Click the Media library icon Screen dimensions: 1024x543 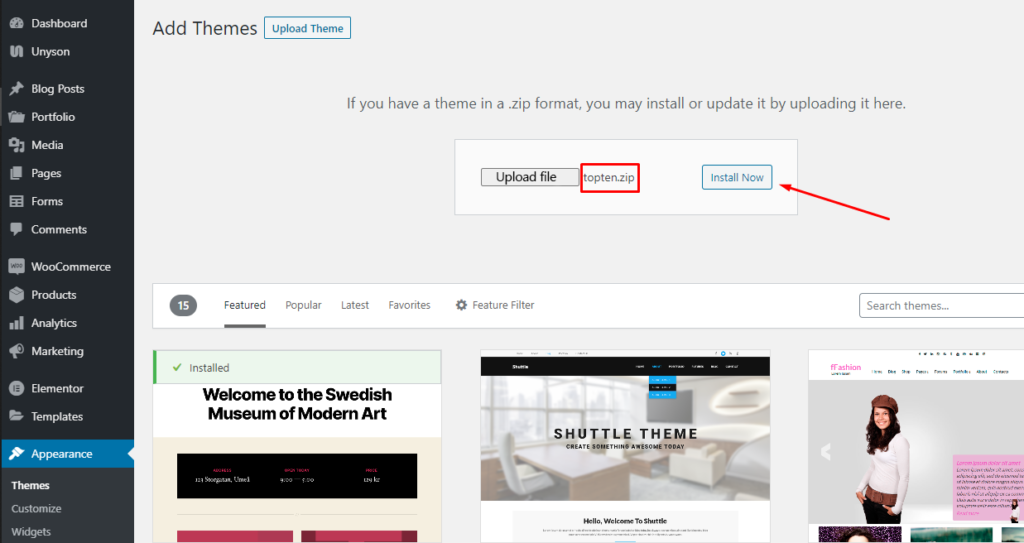[17, 145]
